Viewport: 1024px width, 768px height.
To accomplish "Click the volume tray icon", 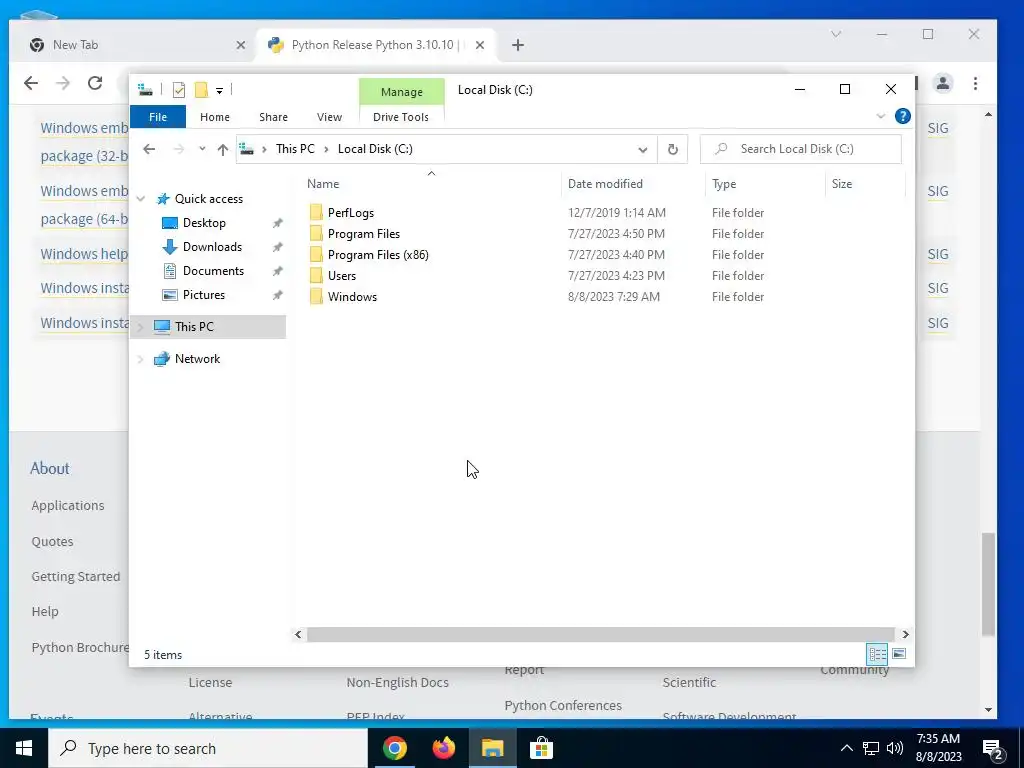I will pos(895,748).
